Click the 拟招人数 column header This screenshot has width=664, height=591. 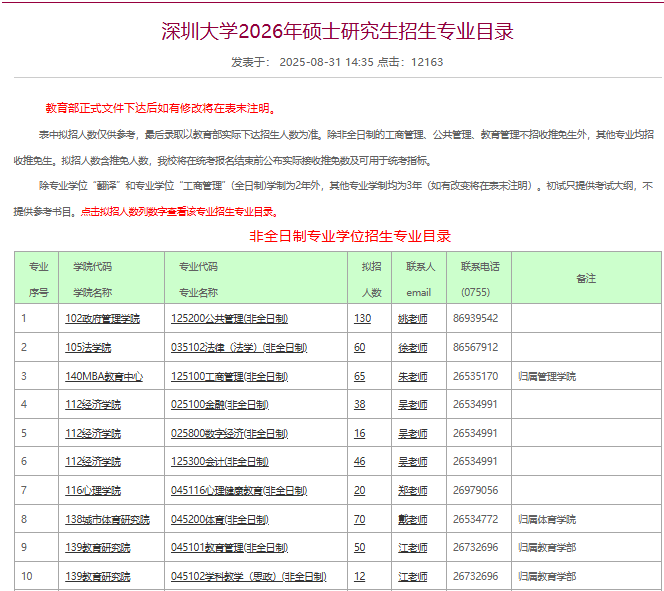pyautogui.click(x=371, y=279)
